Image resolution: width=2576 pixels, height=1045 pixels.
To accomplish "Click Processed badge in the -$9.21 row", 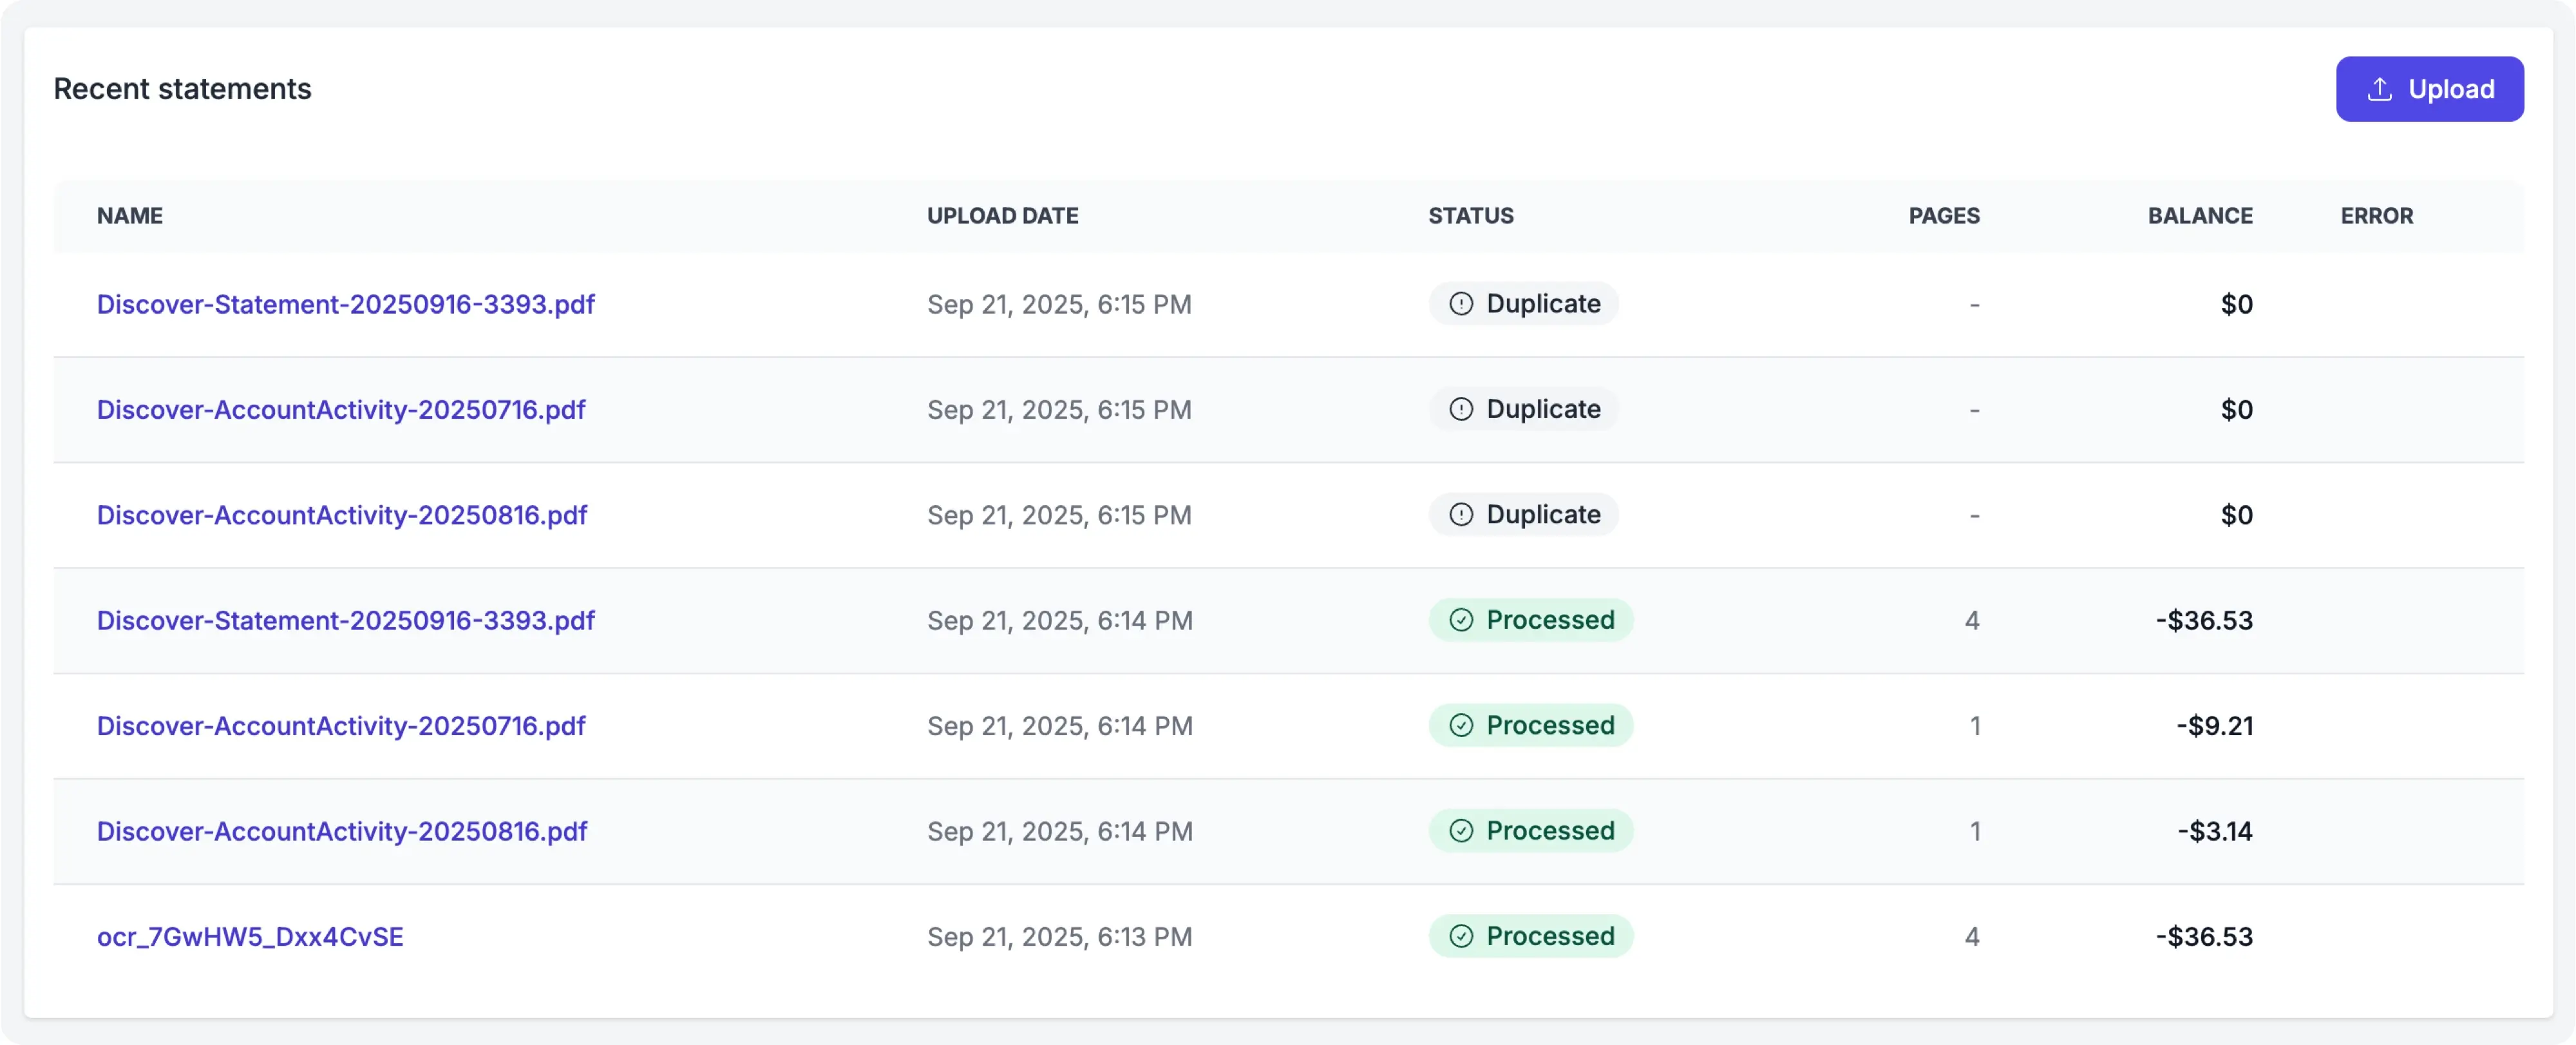I will tap(1530, 726).
